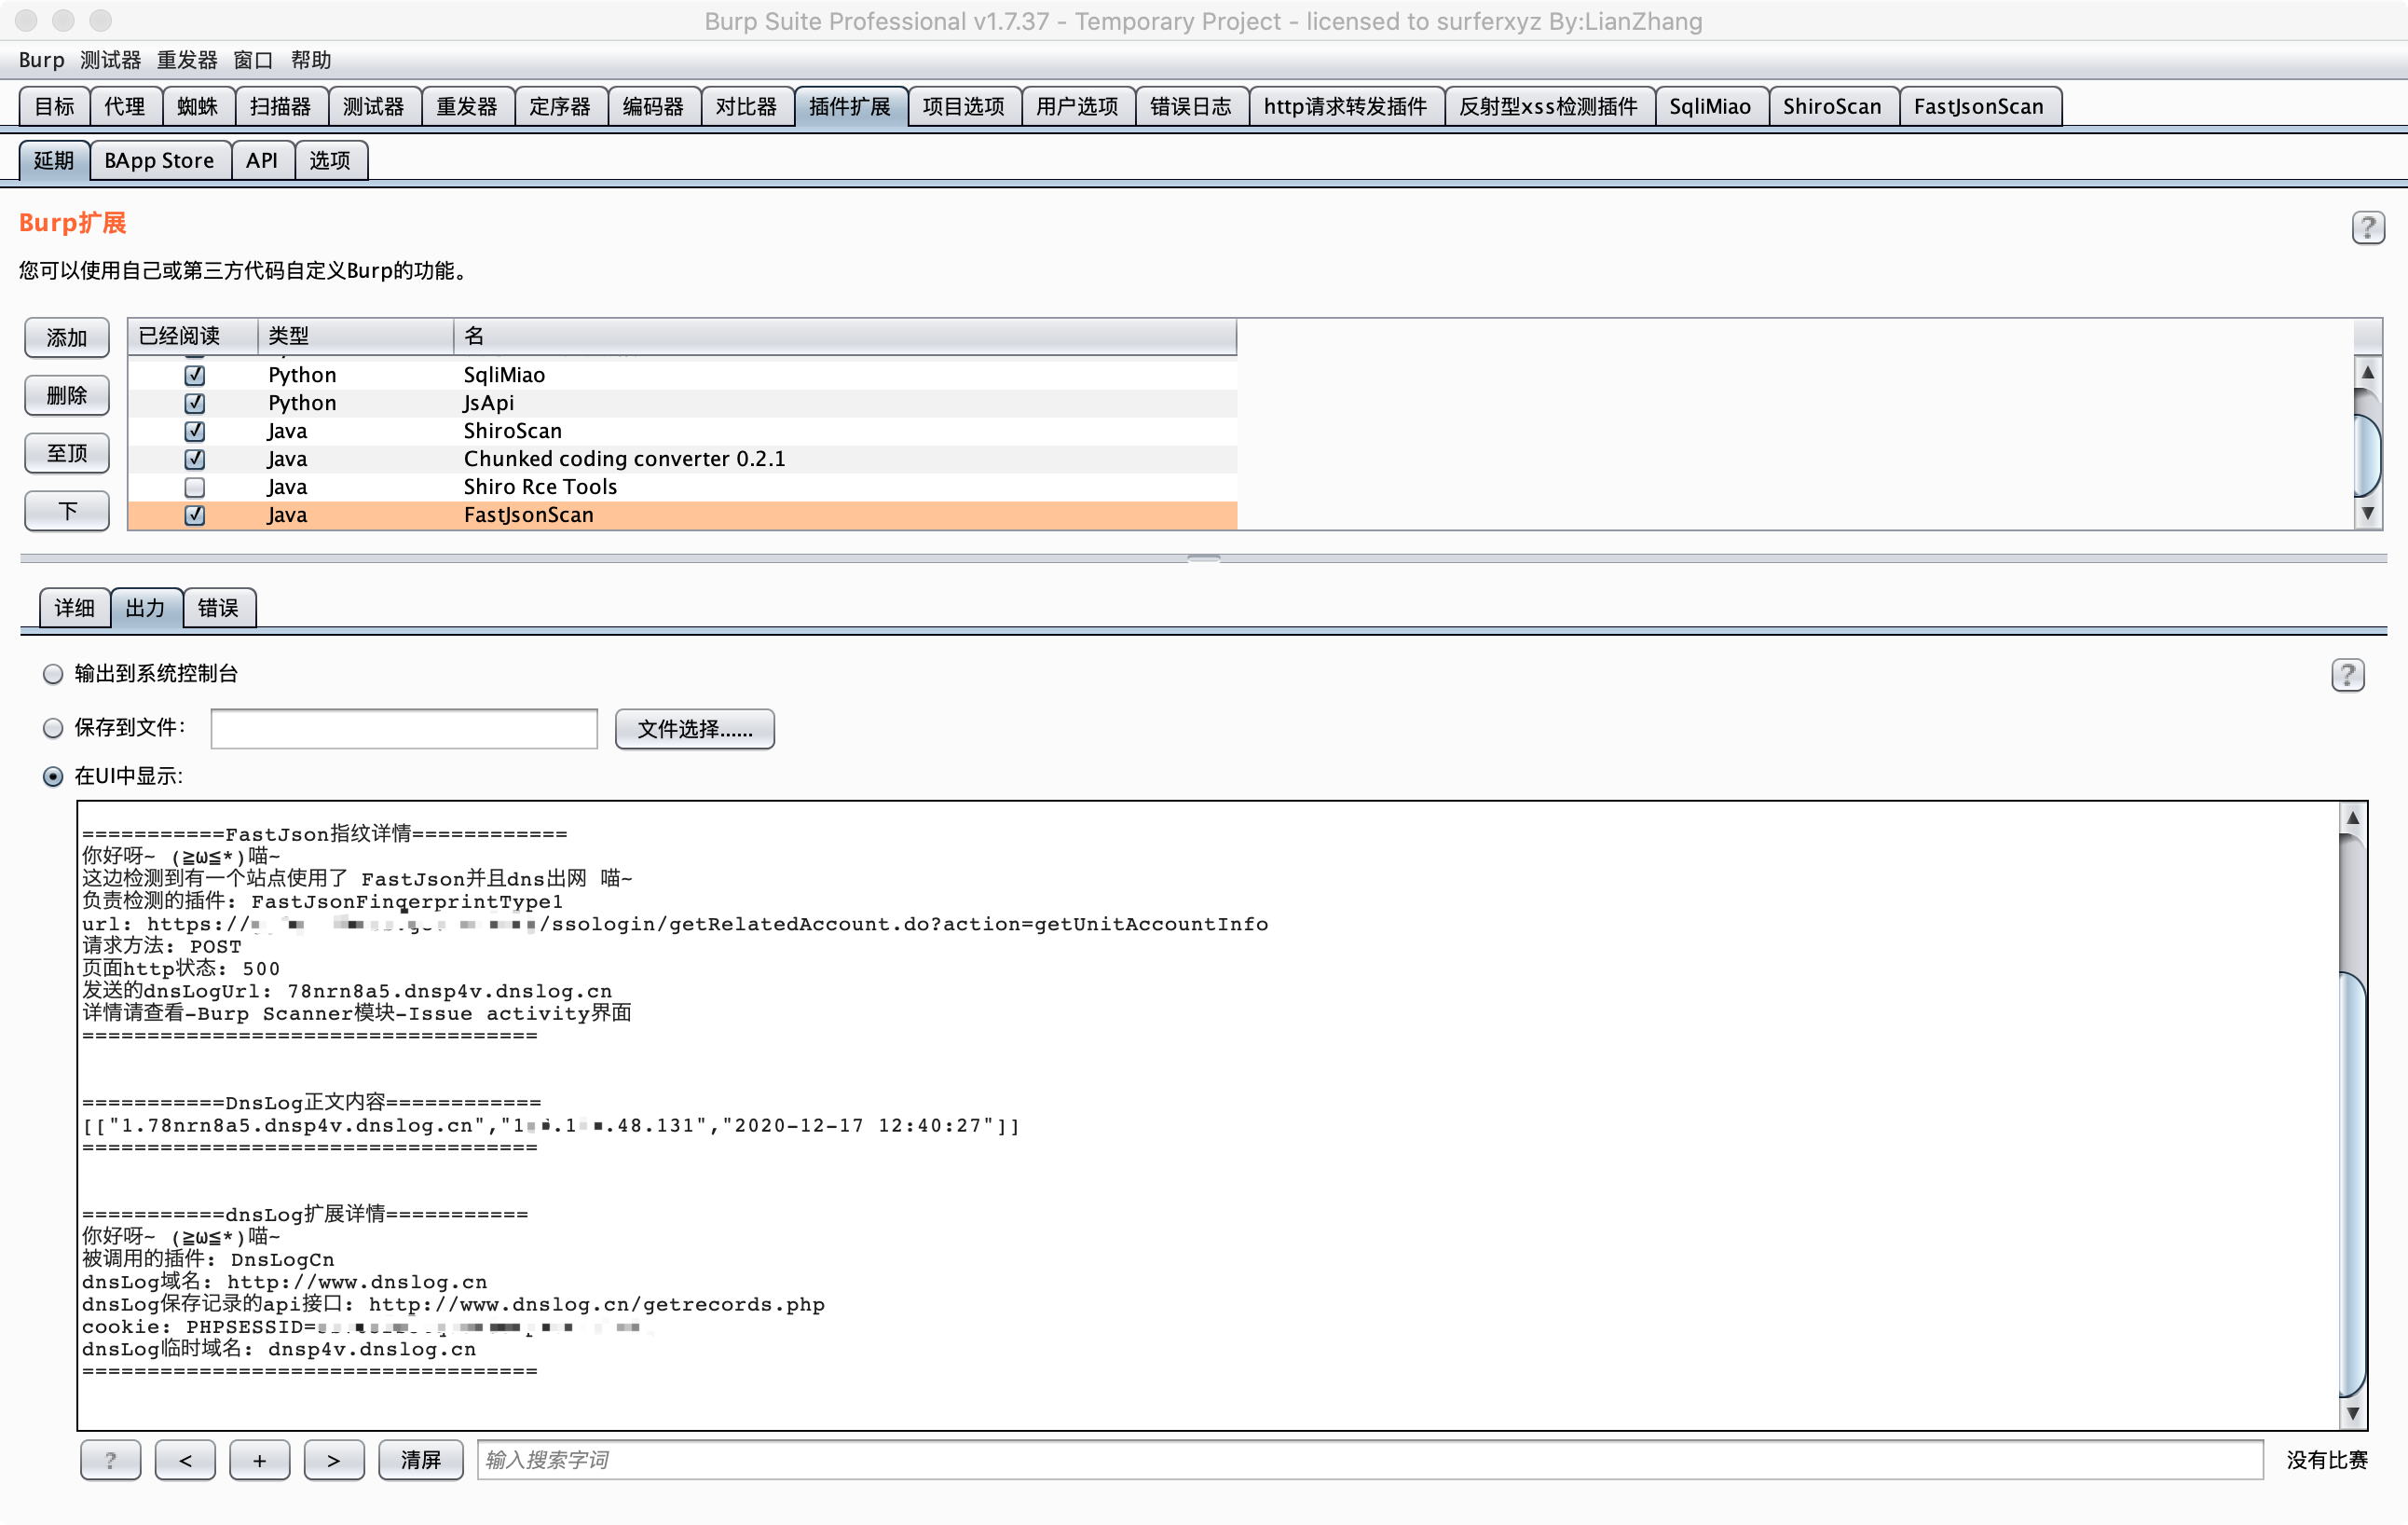Click the next match '>' button
The height and width of the screenshot is (1525, 2408).
click(333, 1459)
